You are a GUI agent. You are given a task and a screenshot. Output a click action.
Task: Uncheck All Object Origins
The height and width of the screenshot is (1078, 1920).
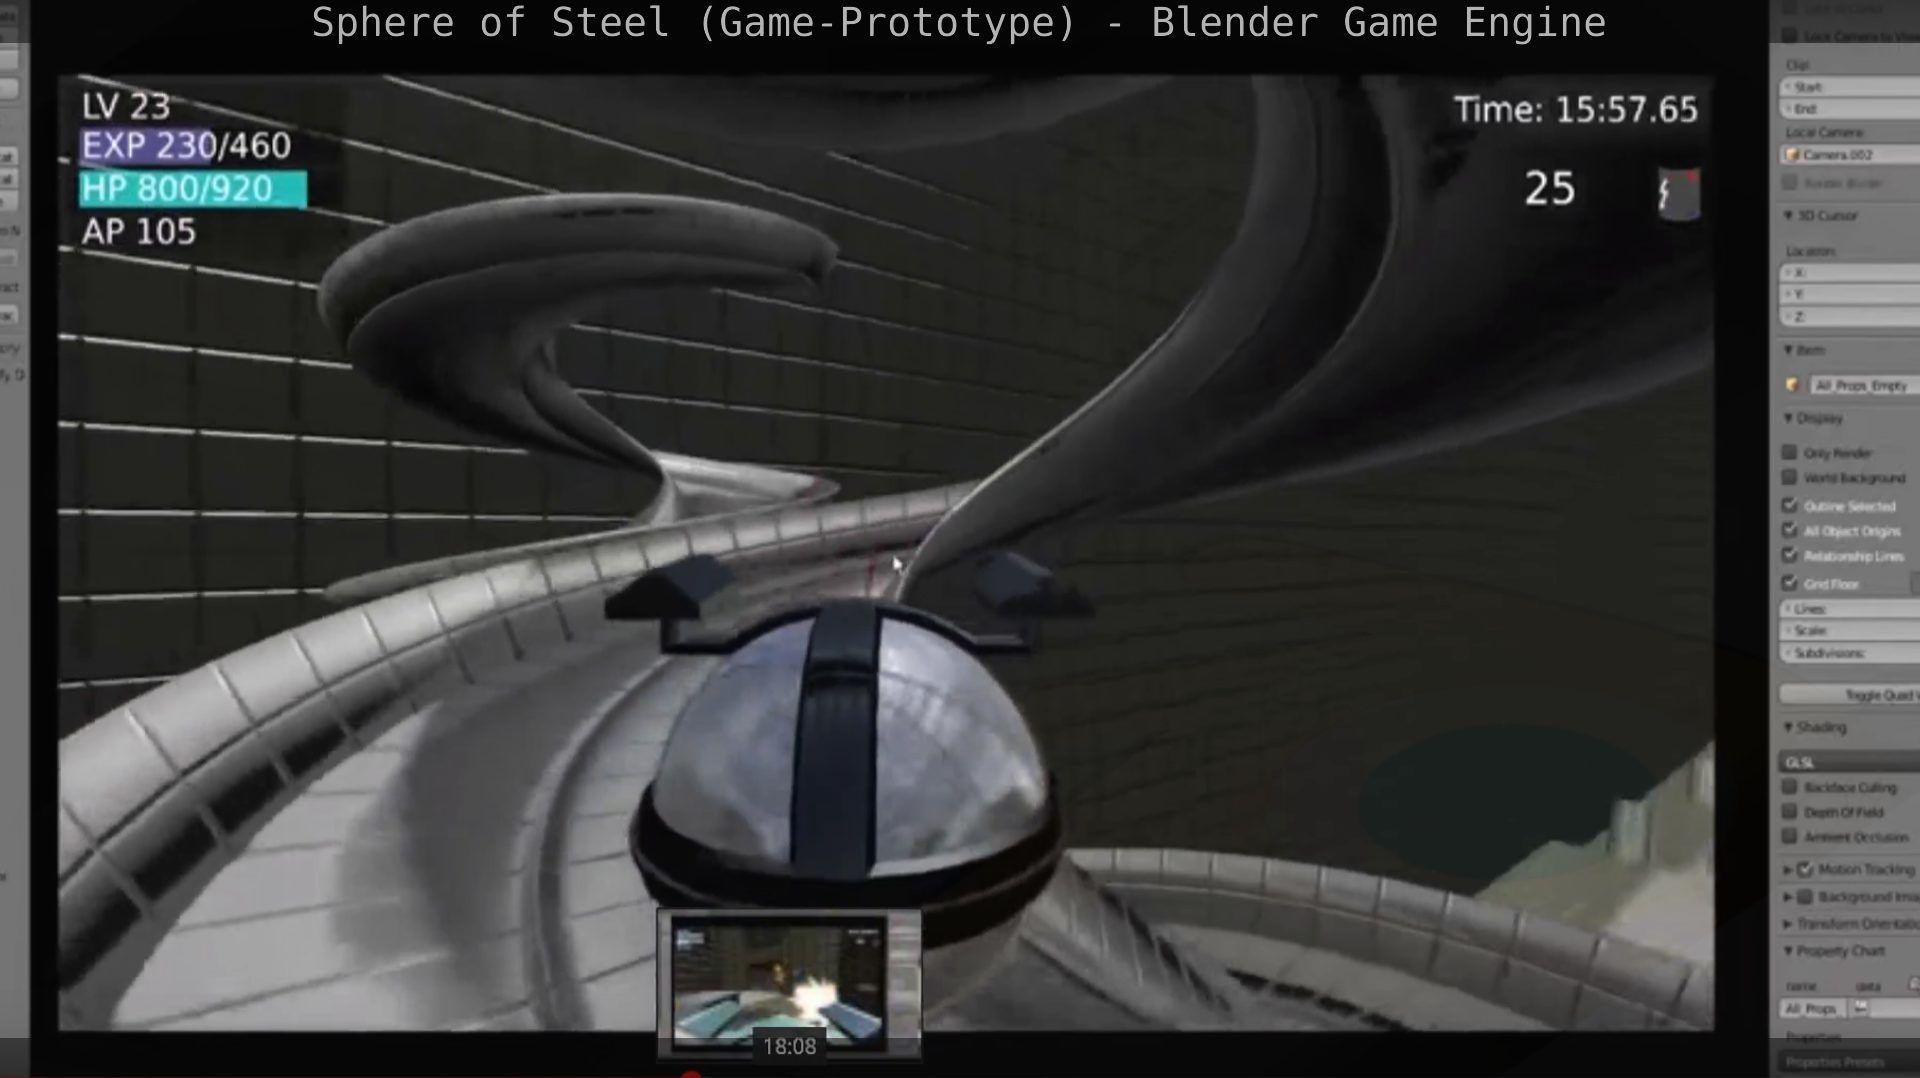pyautogui.click(x=1790, y=530)
